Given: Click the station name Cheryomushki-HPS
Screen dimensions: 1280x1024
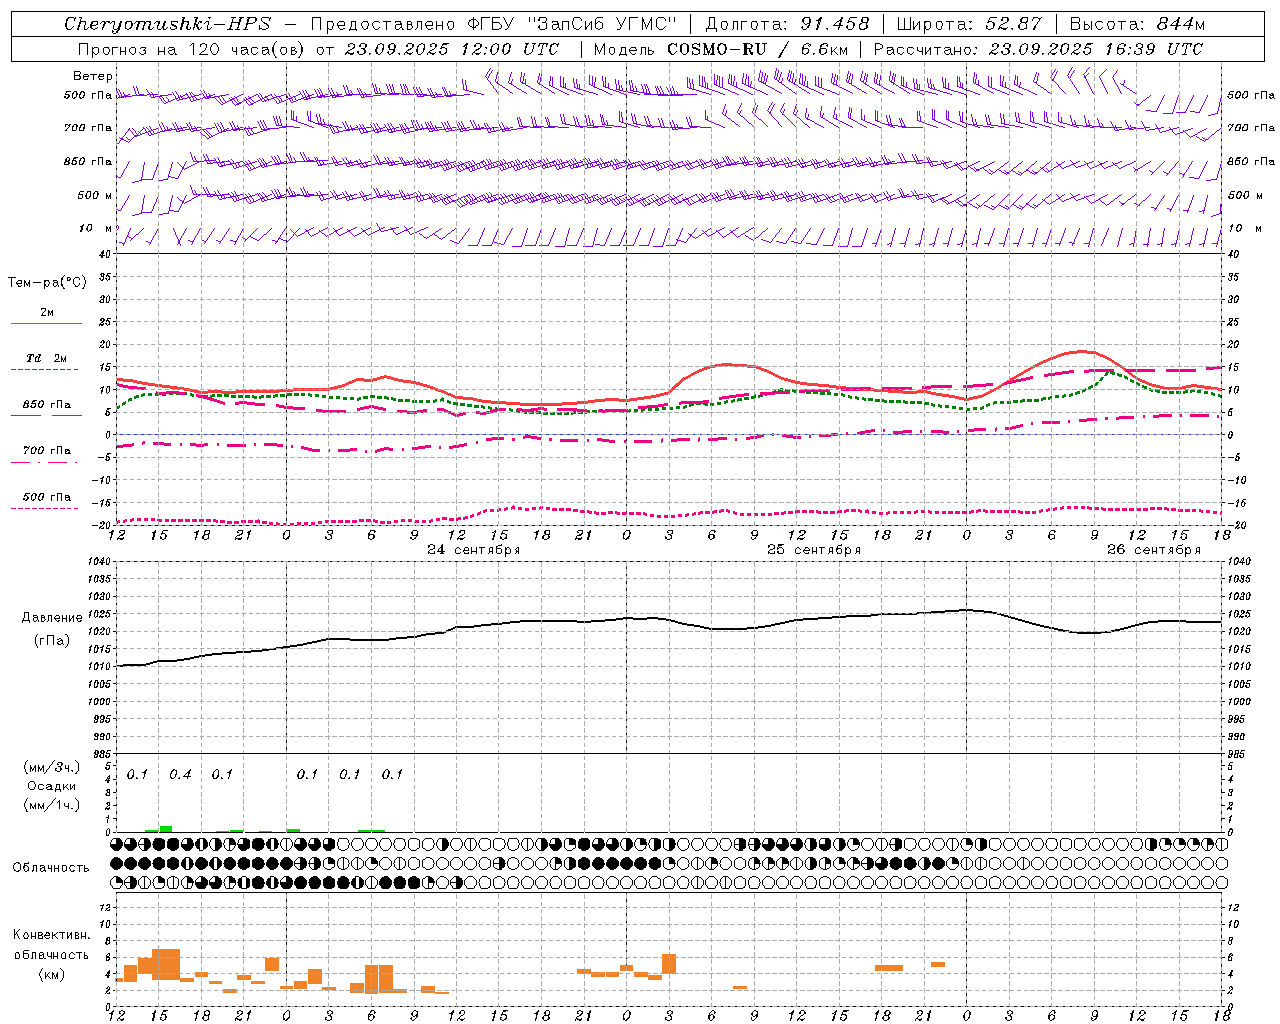Looking at the screenshot, I should click(x=167, y=24).
